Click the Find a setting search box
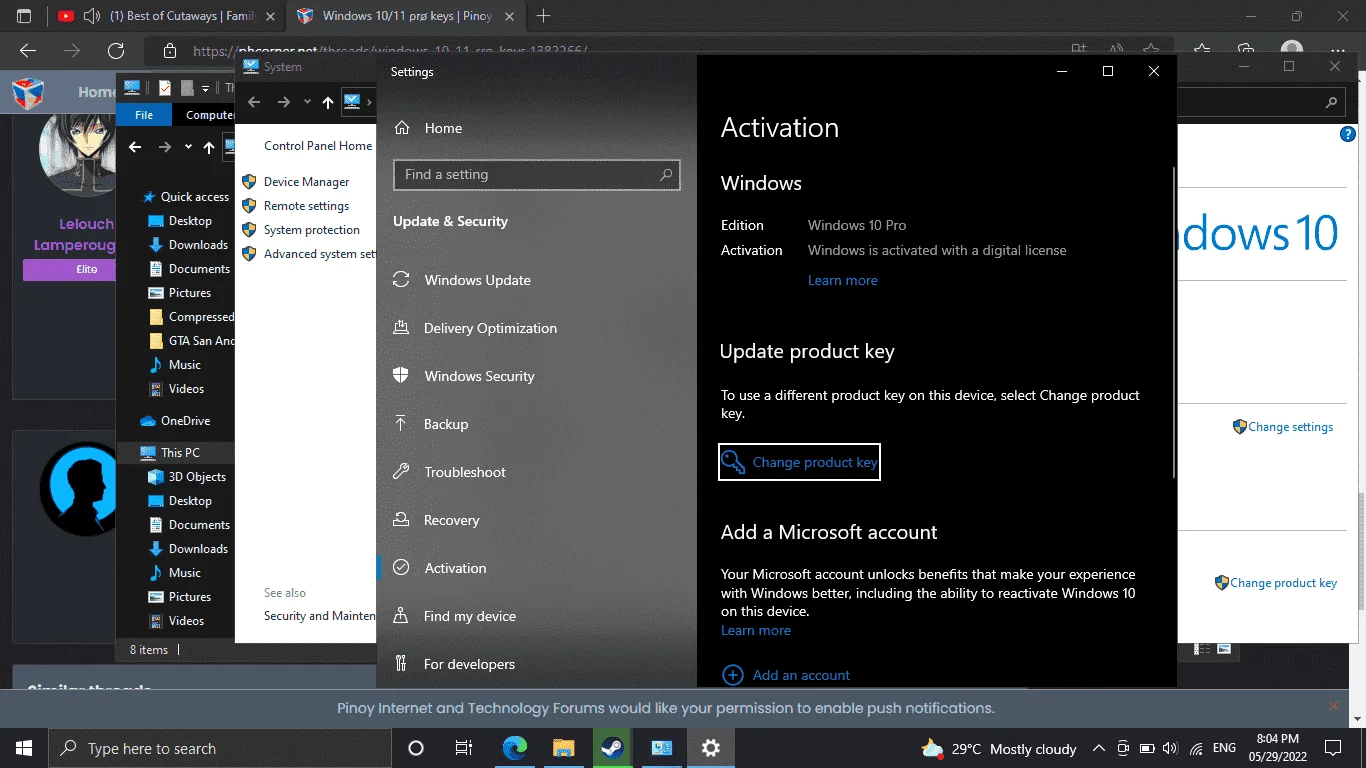The width and height of the screenshot is (1366, 768). click(536, 174)
